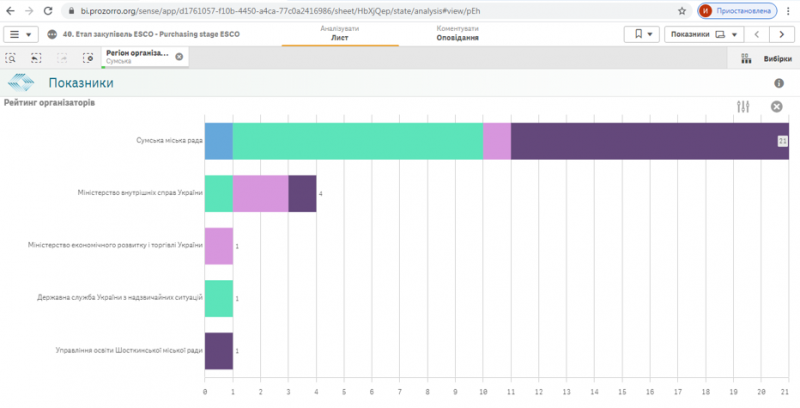
Task: Open chart exploration menu sliders icon
Action: point(743,107)
